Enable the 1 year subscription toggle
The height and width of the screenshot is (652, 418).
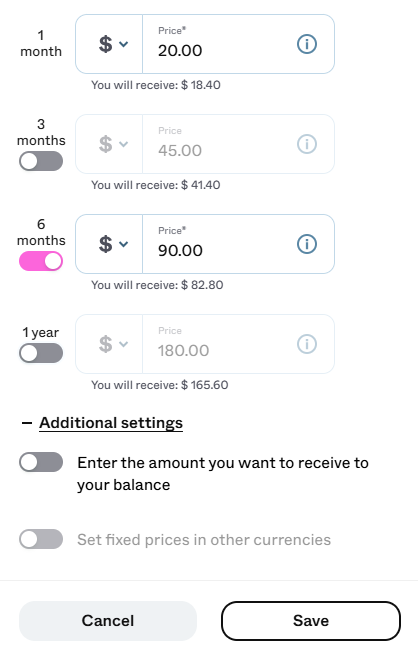tap(41, 353)
